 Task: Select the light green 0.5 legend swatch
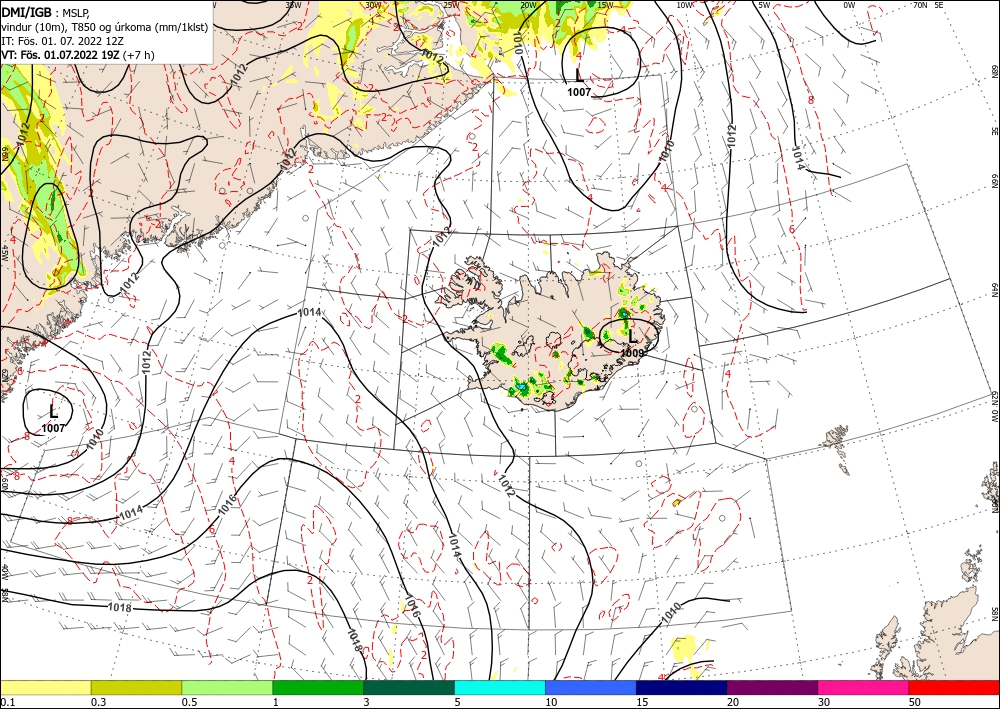227,687
